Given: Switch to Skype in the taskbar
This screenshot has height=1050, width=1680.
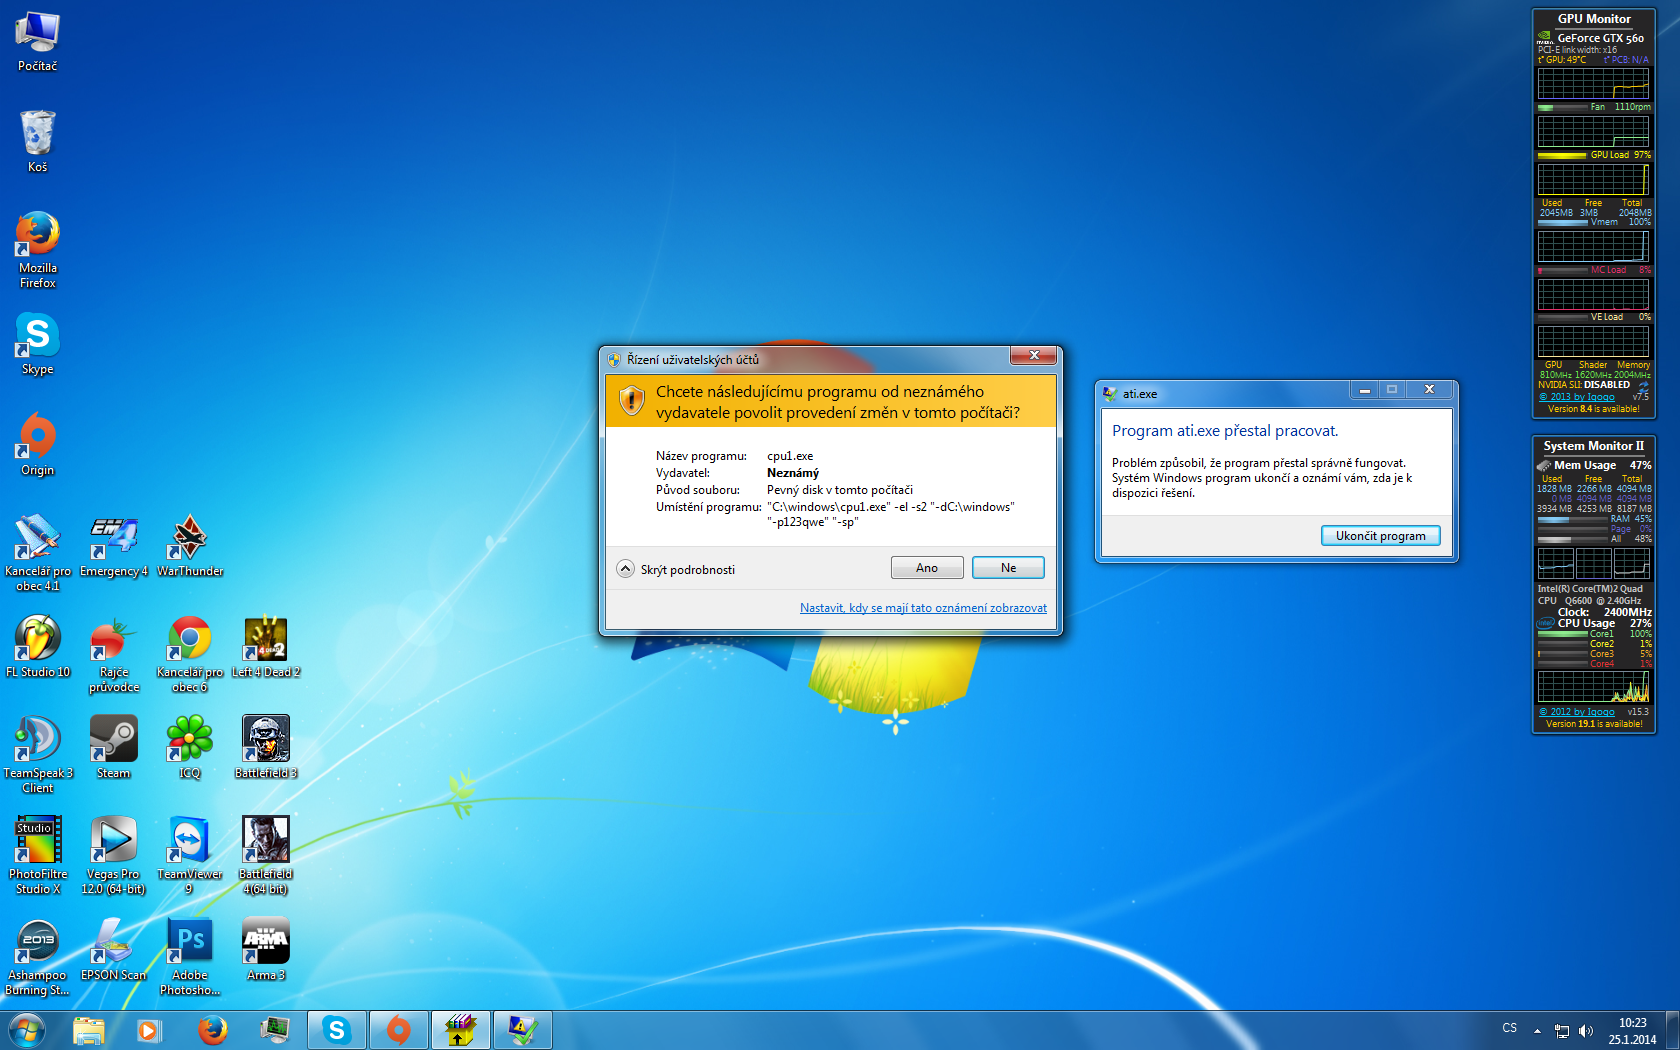Looking at the screenshot, I should pos(337,1030).
